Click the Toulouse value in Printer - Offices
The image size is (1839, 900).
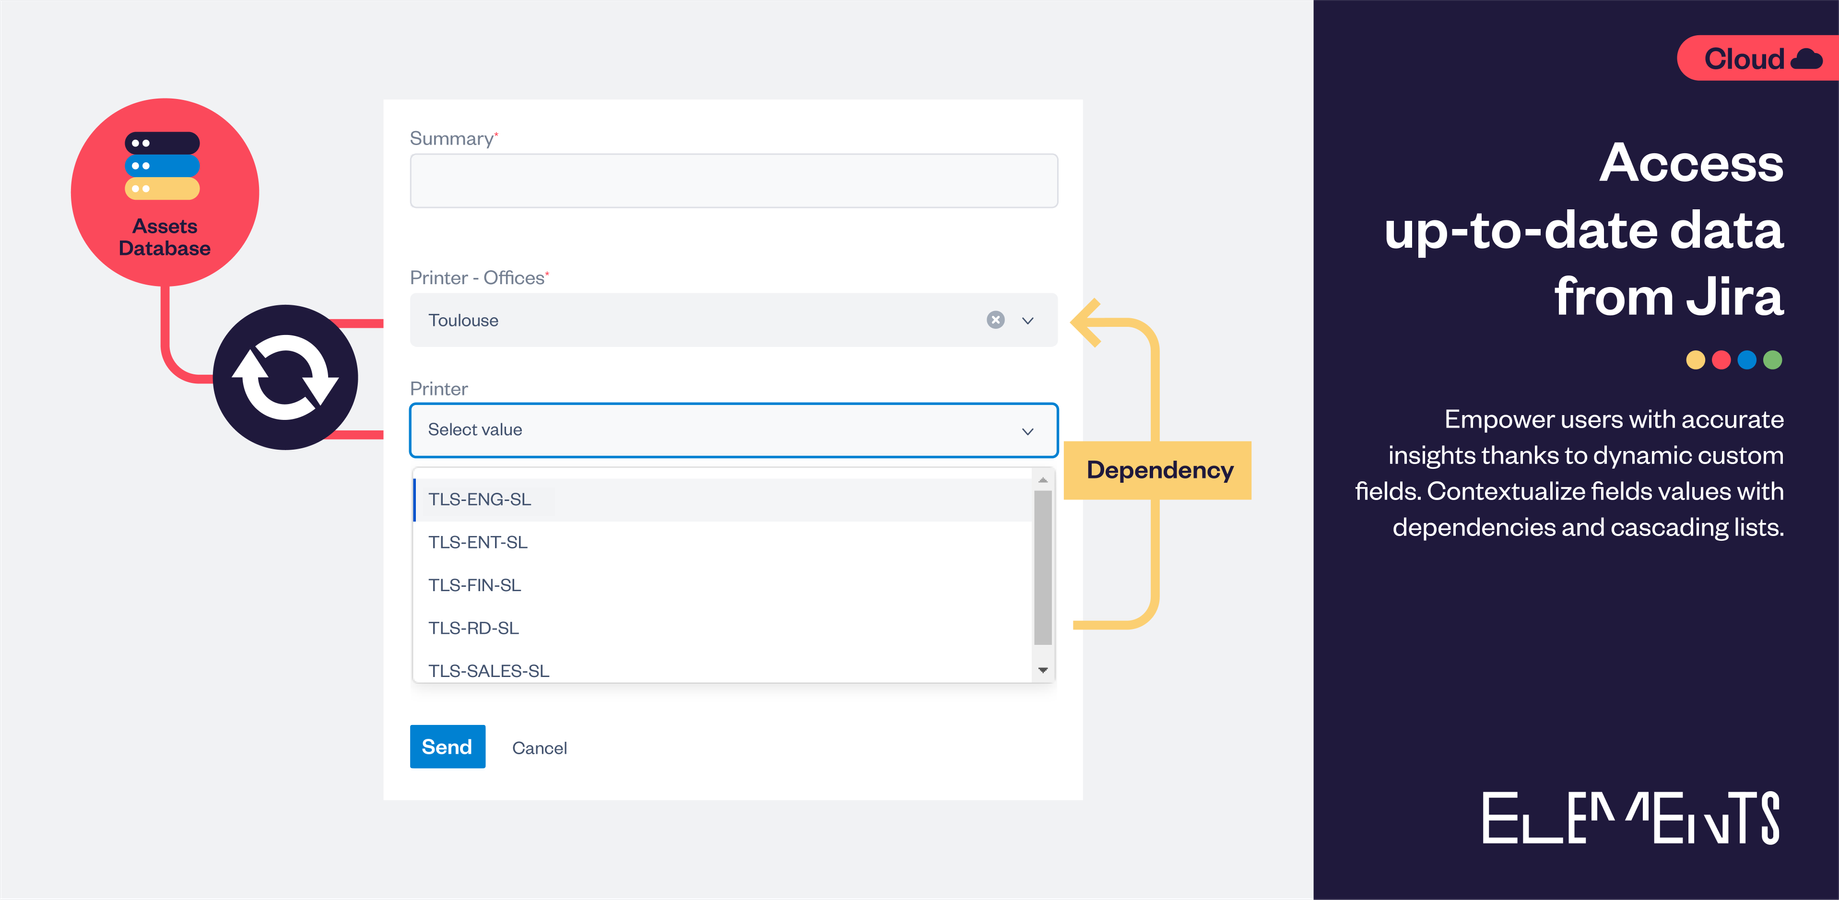click(x=463, y=320)
